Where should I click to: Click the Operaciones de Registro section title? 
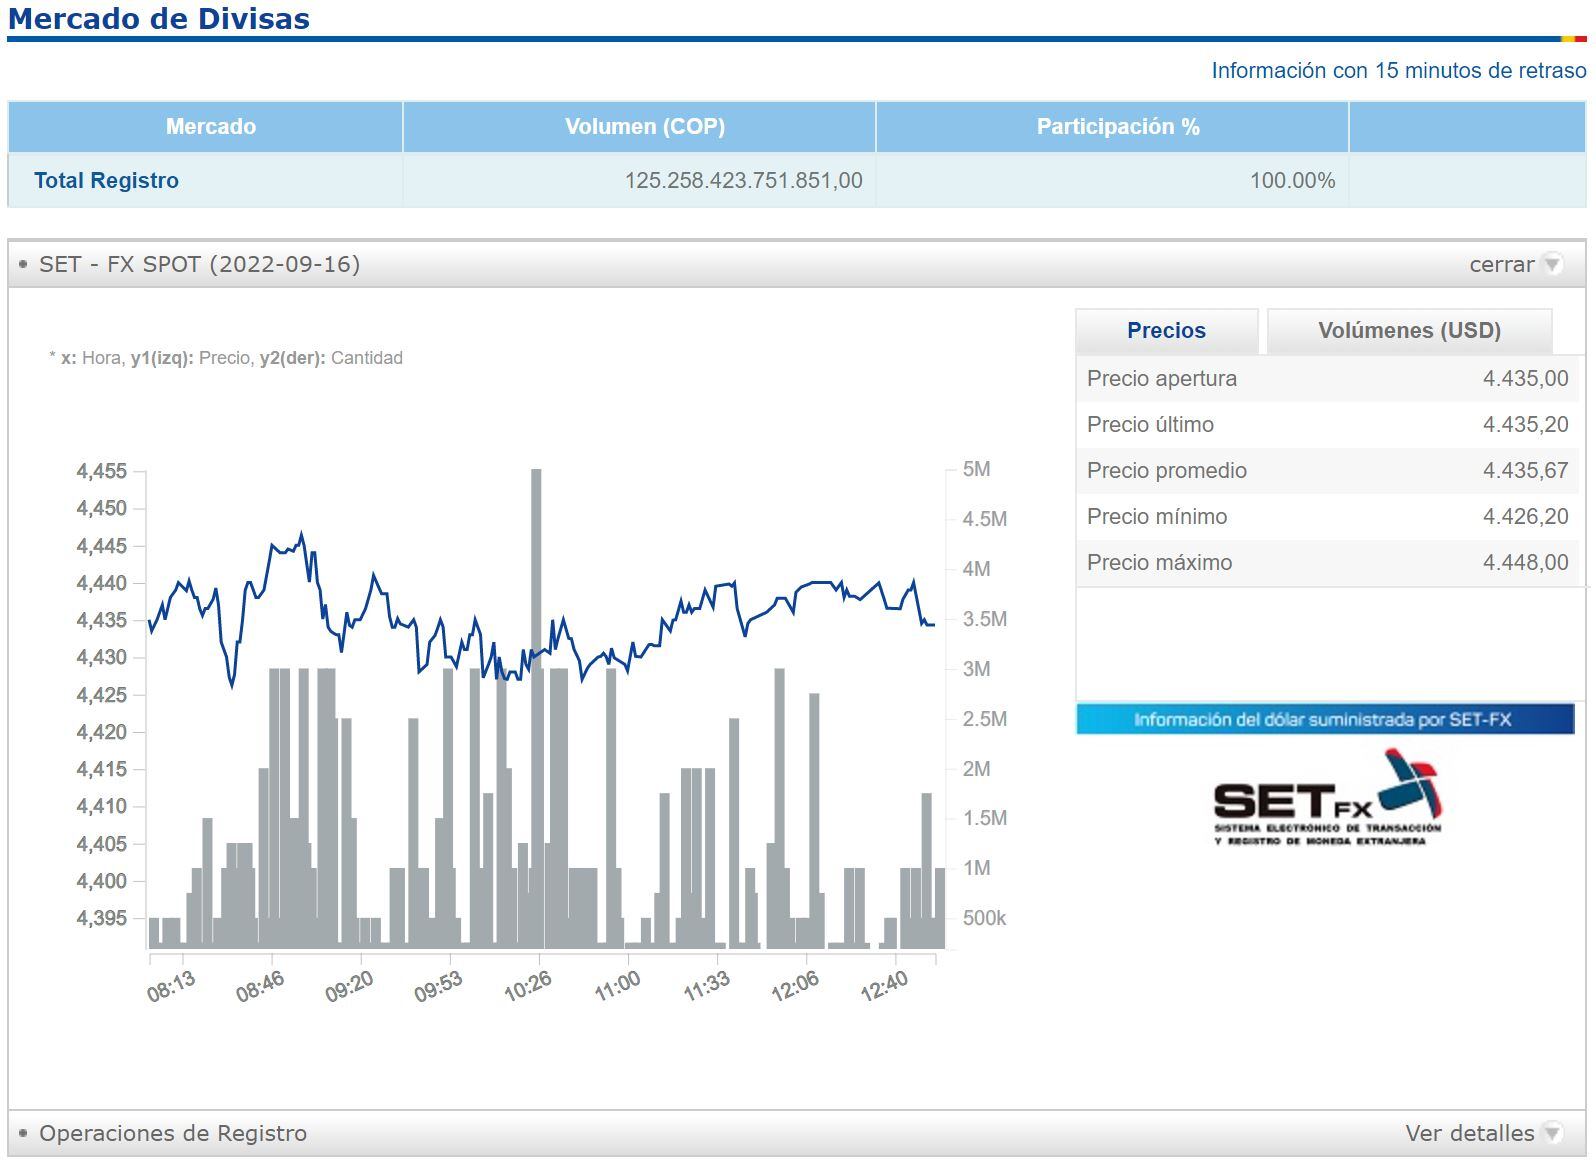coord(173,1133)
